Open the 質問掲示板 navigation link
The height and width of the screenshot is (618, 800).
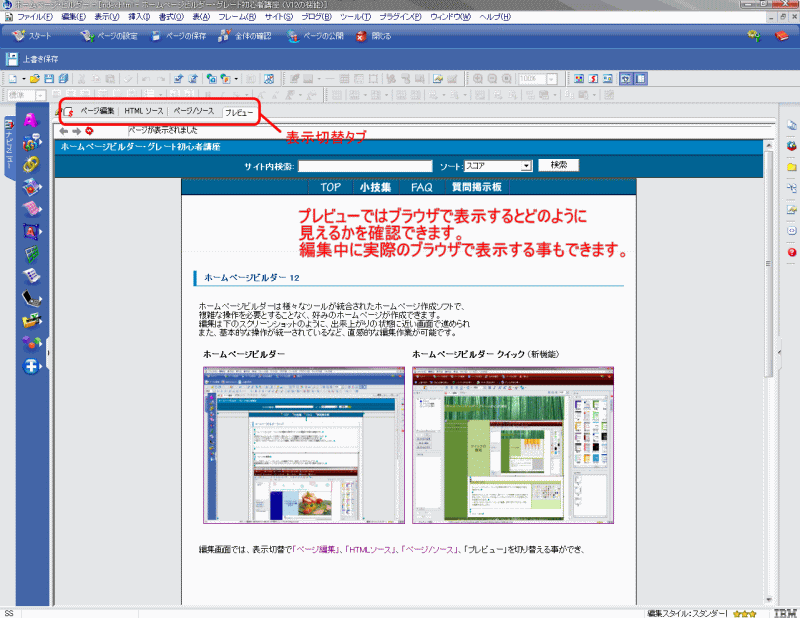(x=477, y=187)
